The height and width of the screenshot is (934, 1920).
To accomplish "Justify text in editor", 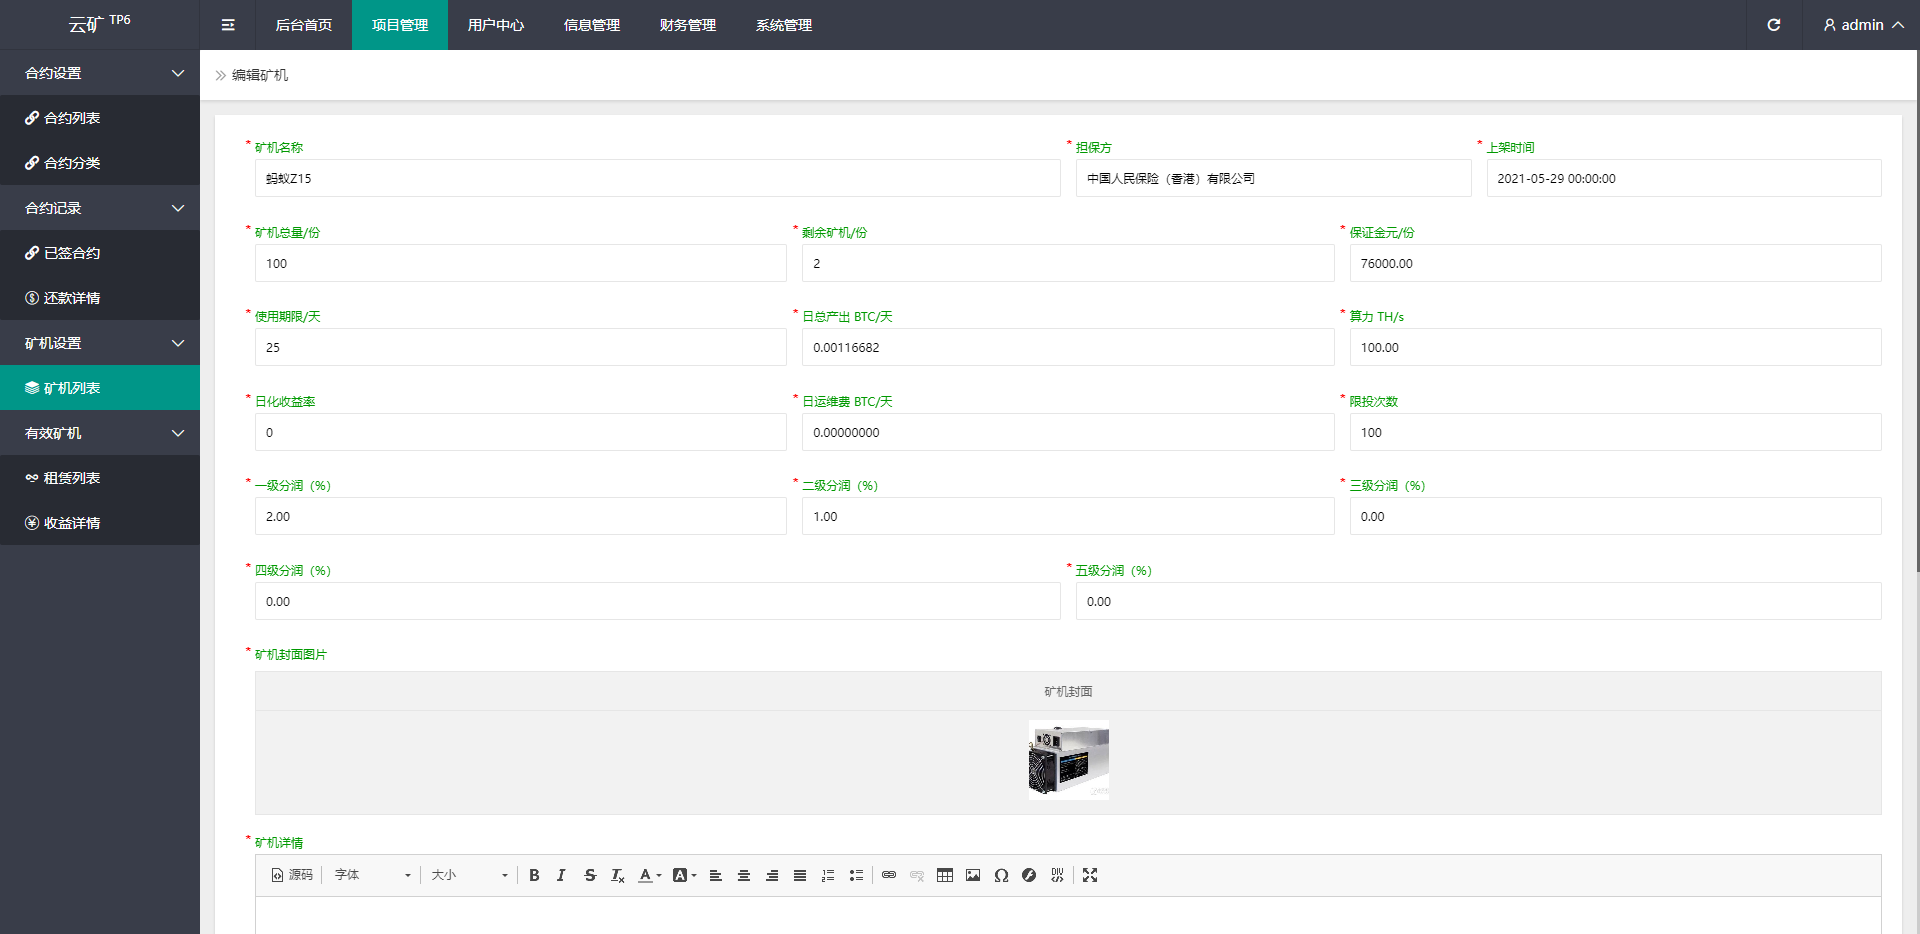I will [800, 875].
